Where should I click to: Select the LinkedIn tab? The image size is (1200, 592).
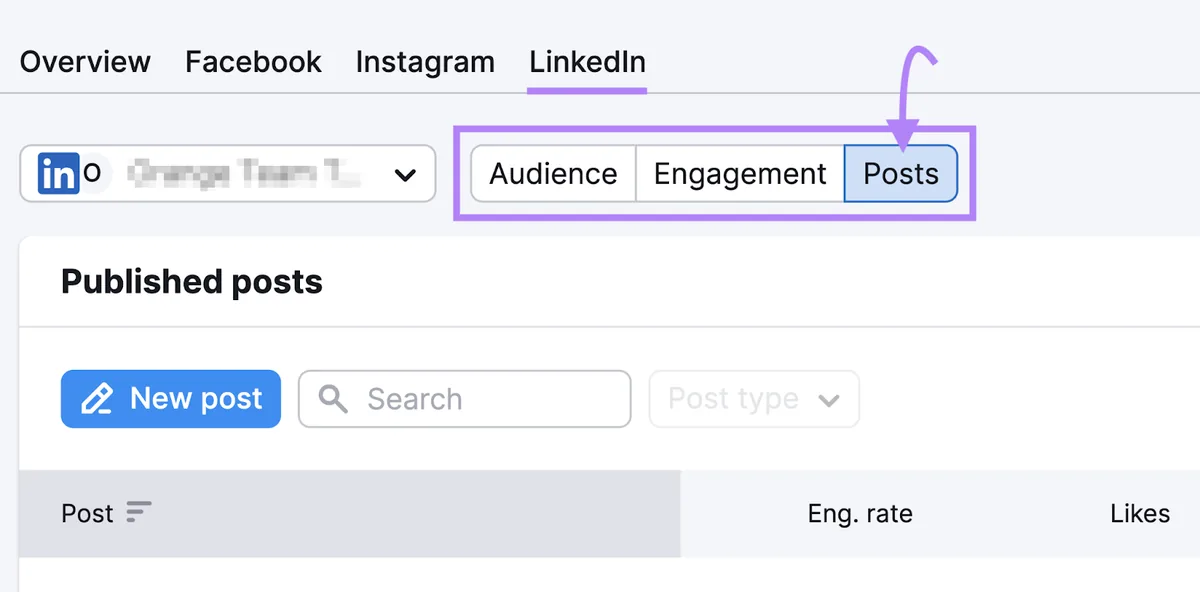pyautogui.click(x=587, y=62)
